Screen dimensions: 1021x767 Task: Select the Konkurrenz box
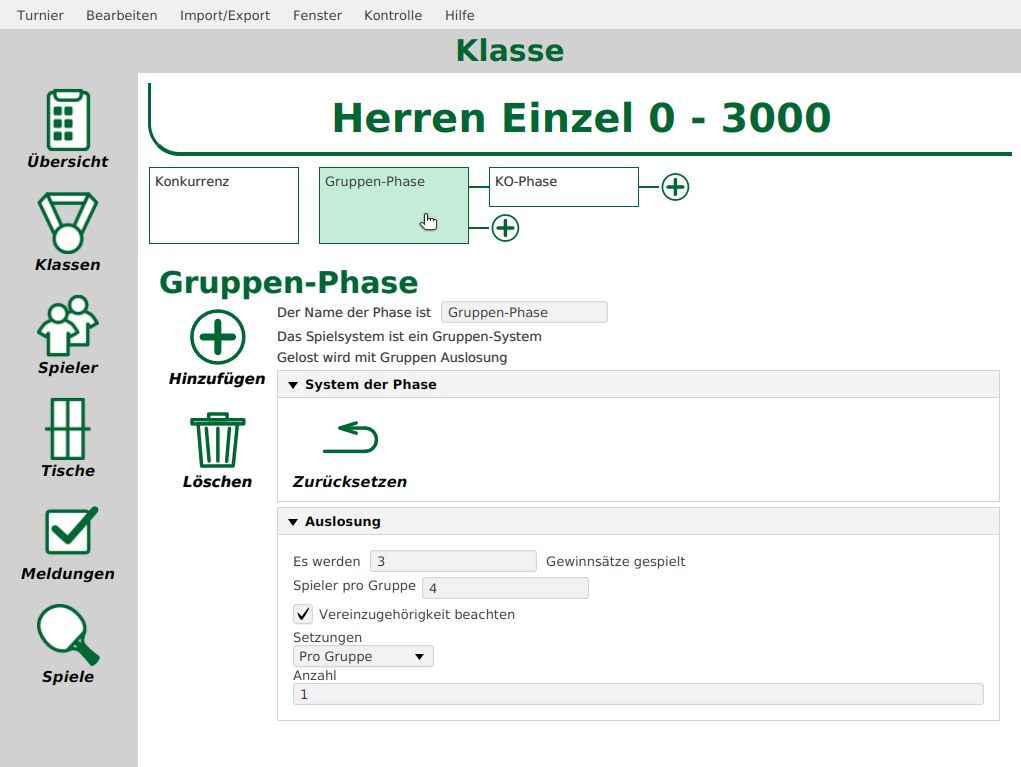pos(223,205)
